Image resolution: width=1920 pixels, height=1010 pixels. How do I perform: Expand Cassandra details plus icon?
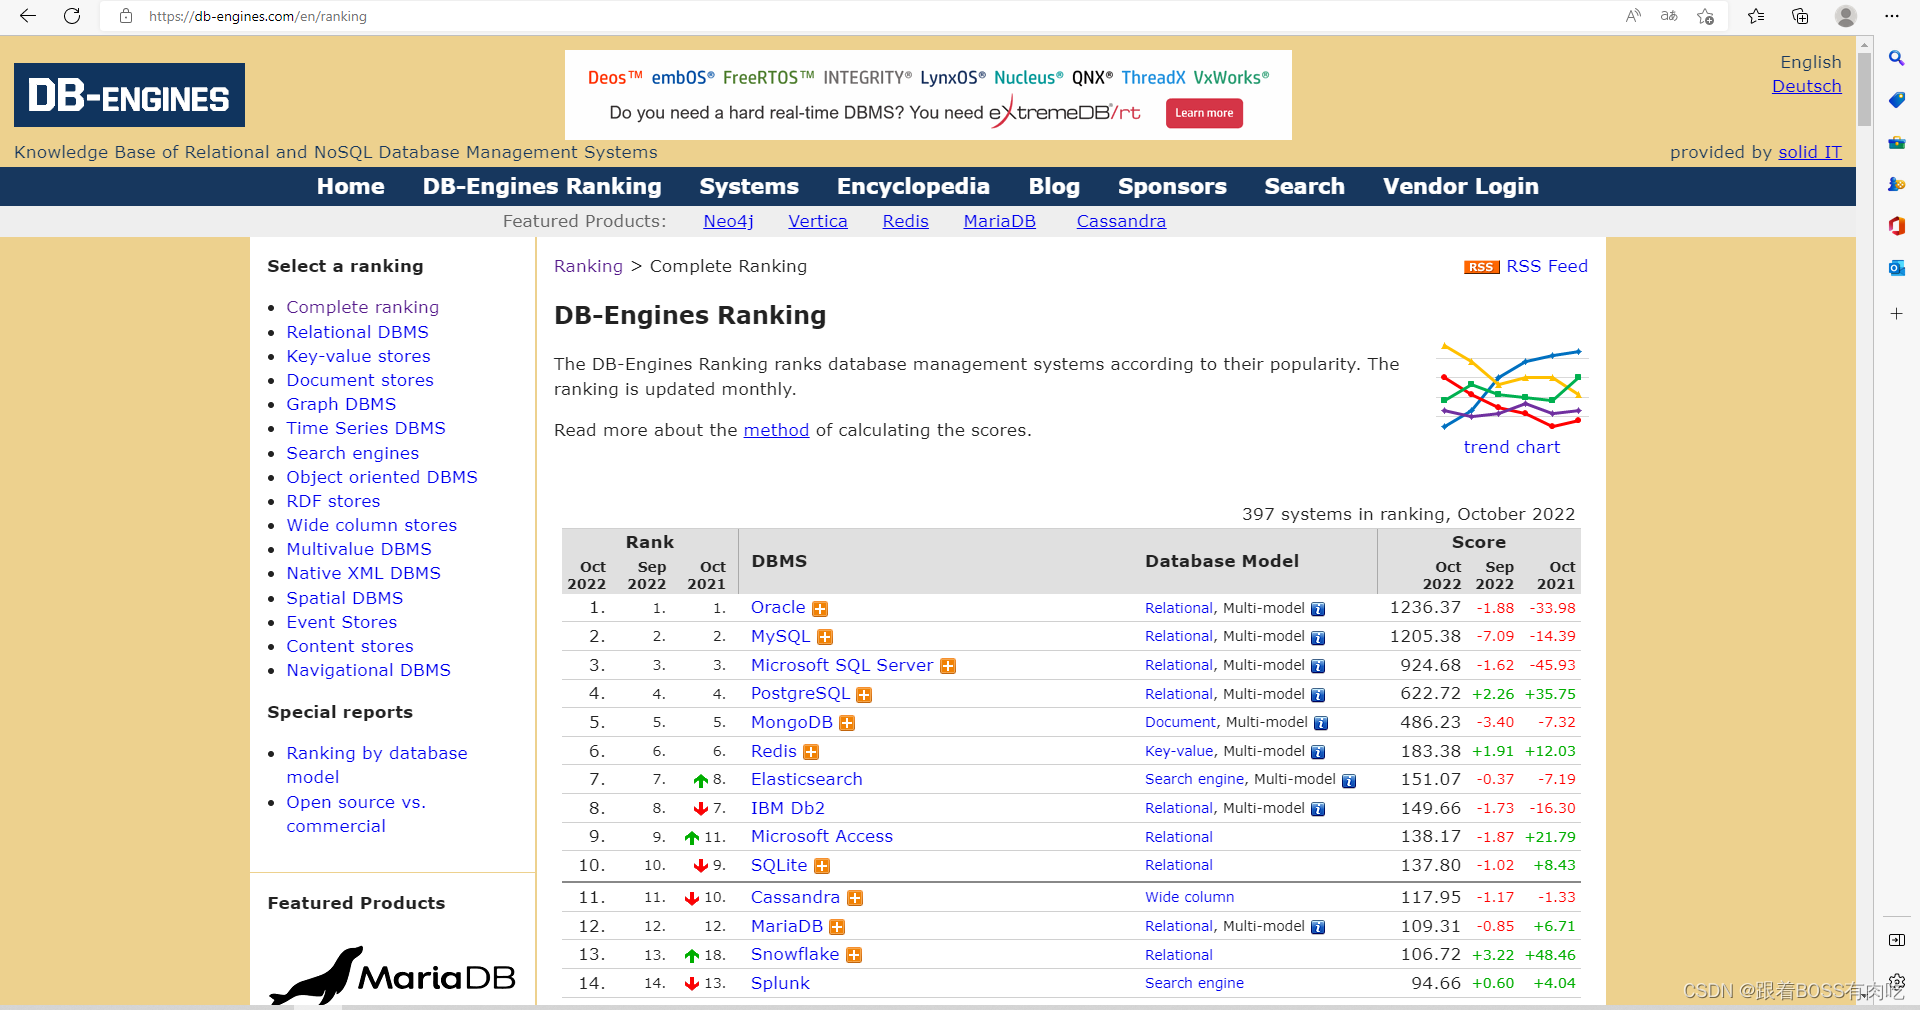tap(855, 899)
